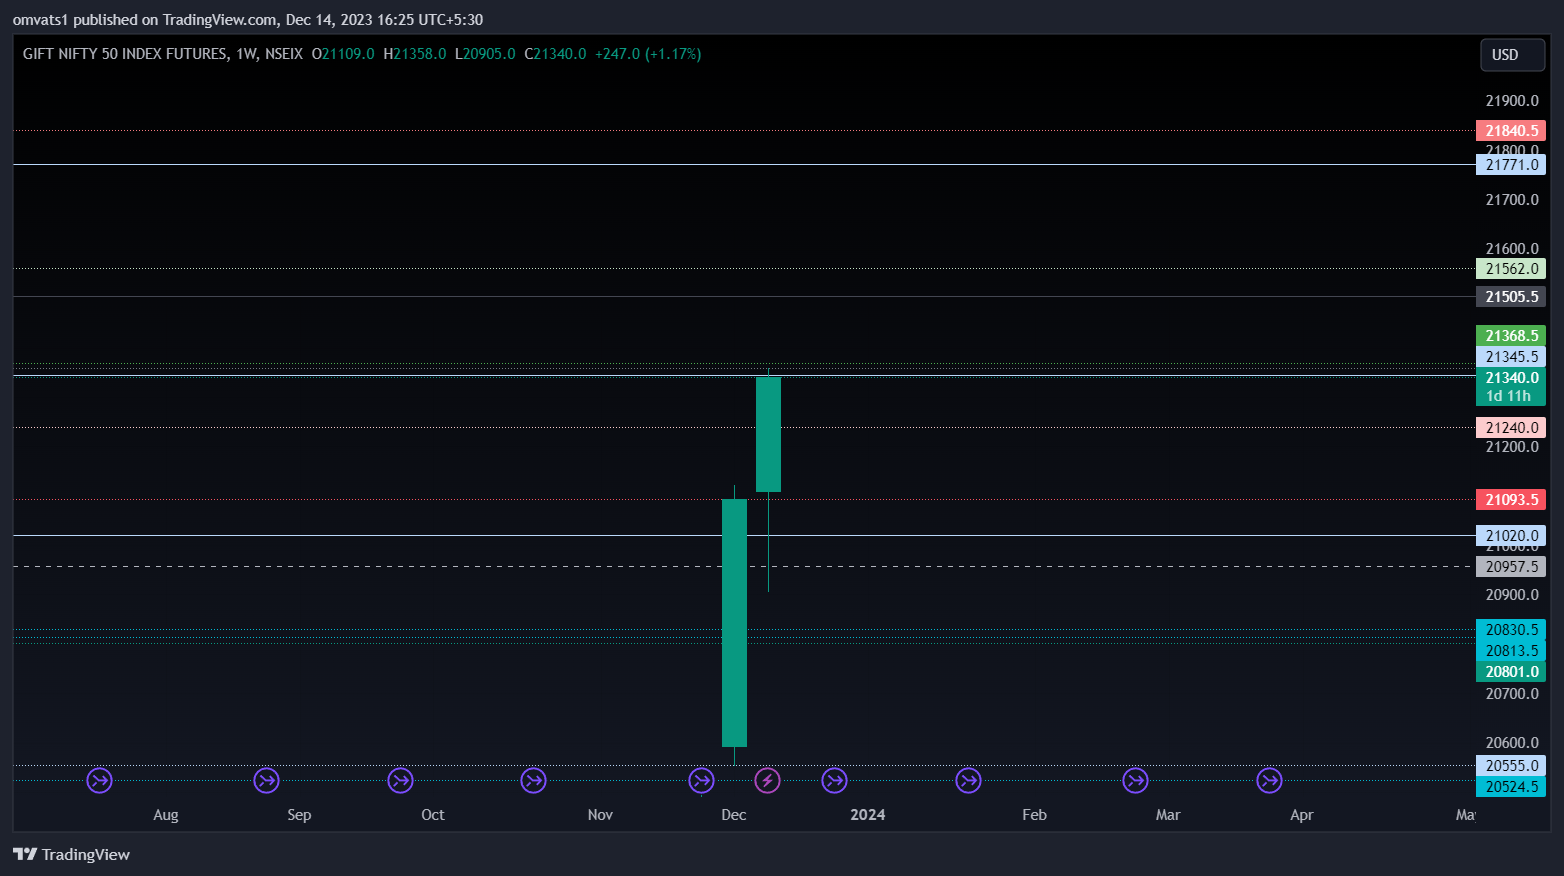Screen dimensions: 1564x876
Task: Select the dark 21505.5 price label
Action: [1511, 297]
